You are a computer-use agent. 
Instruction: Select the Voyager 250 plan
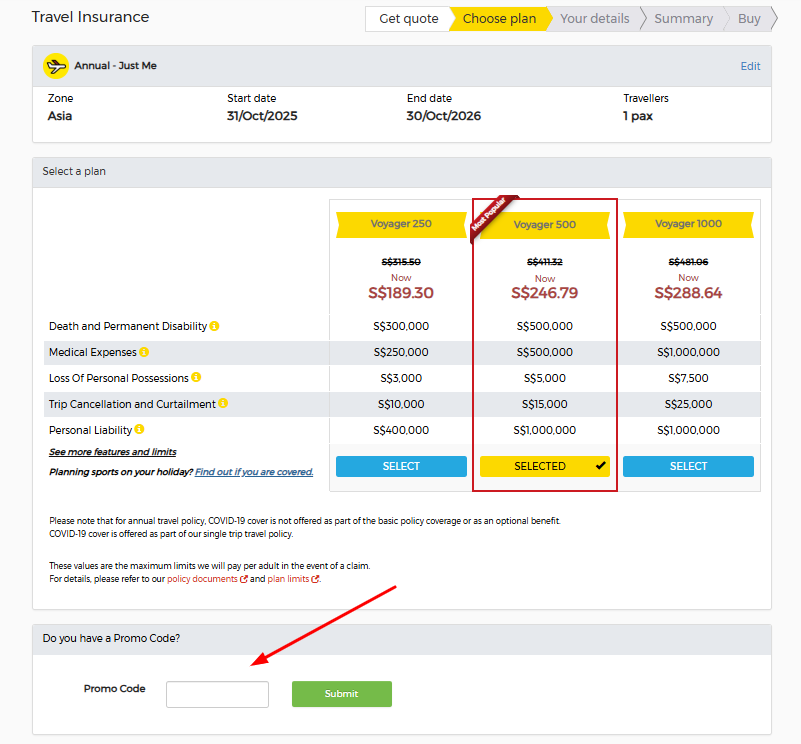coord(401,466)
